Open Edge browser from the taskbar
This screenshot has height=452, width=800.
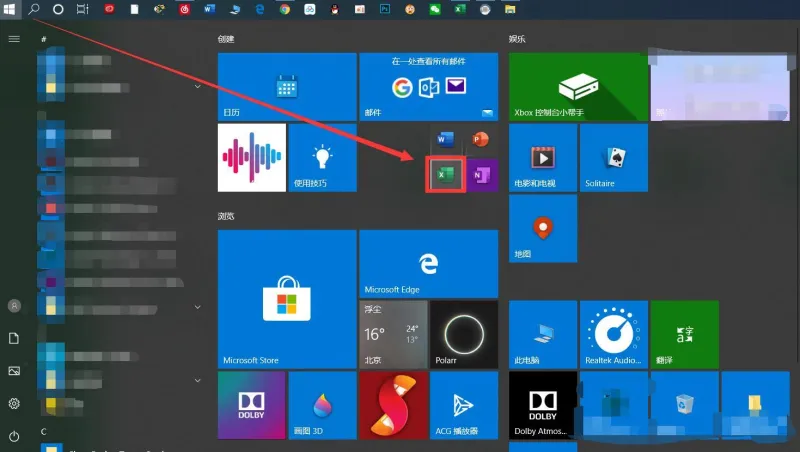(260, 9)
